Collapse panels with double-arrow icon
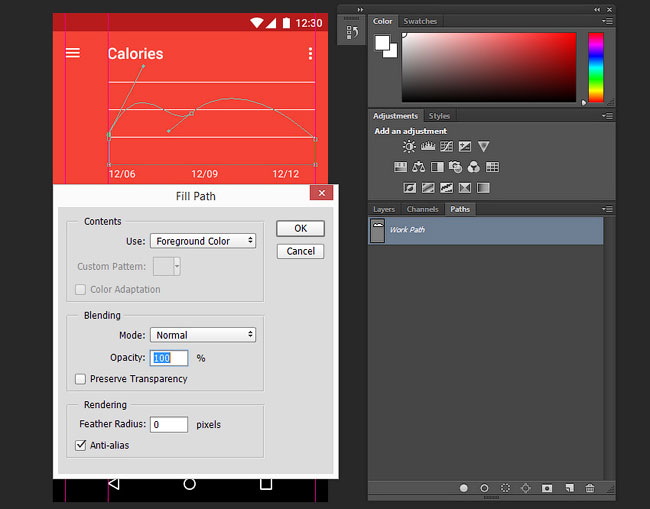This screenshot has height=509, width=650. click(x=597, y=10)
